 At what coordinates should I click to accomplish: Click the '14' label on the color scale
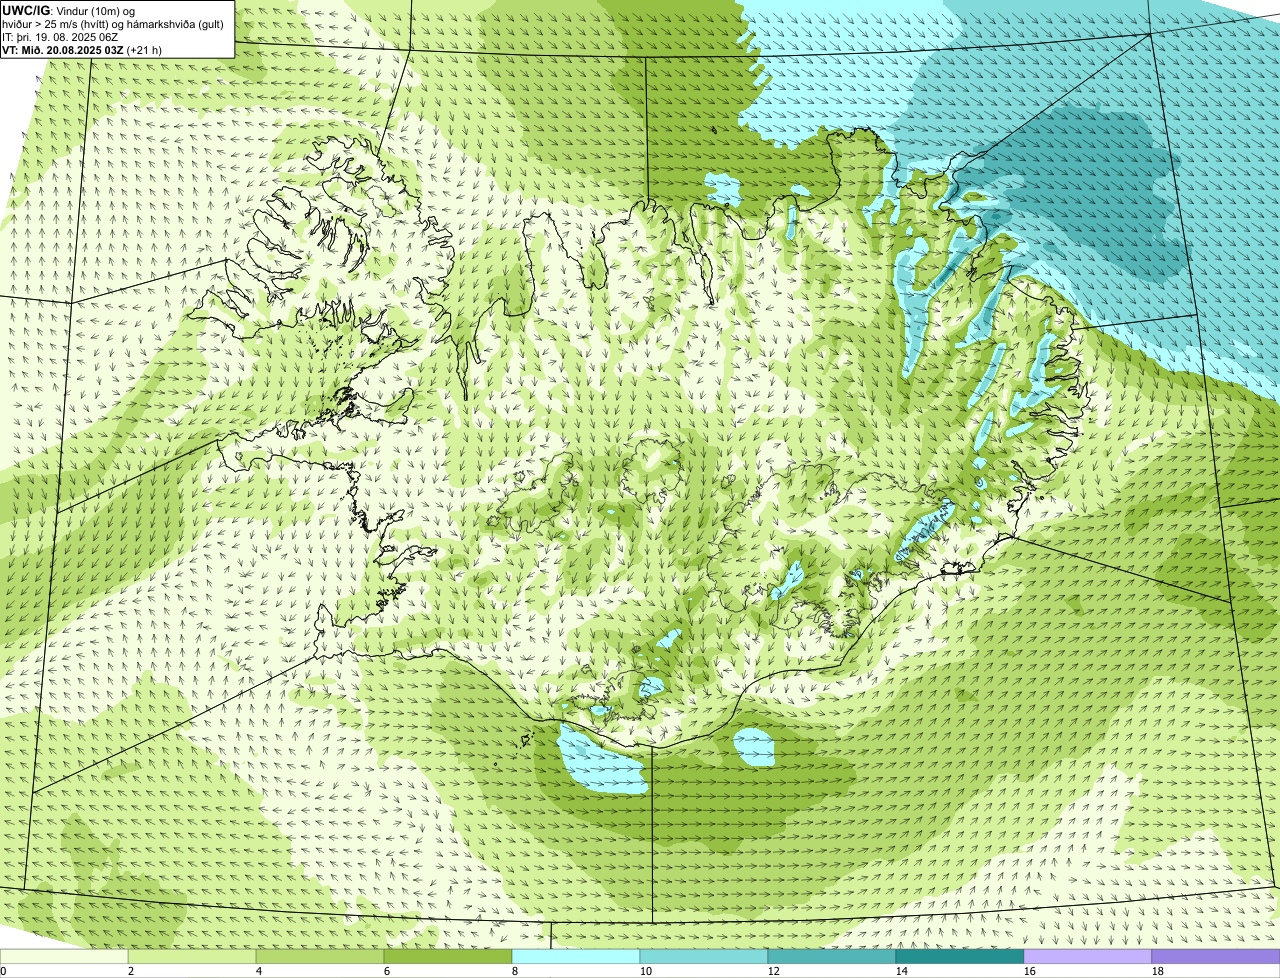pos(902,971)
